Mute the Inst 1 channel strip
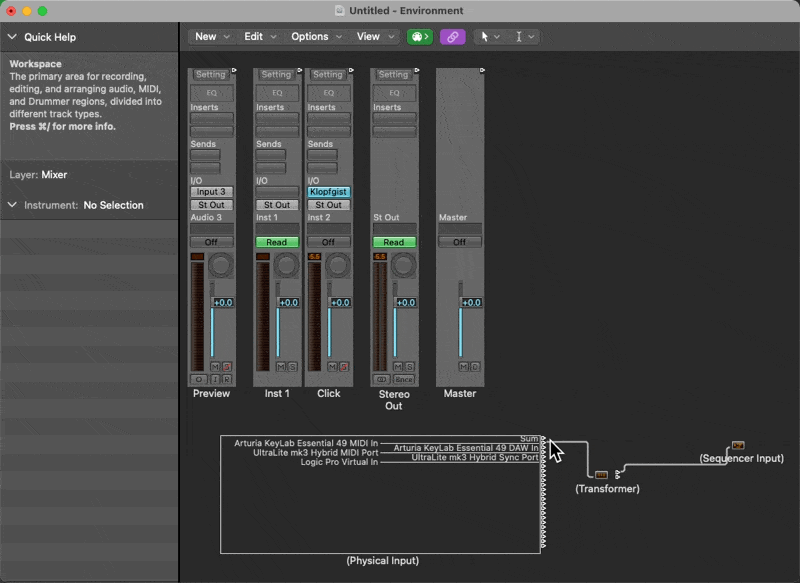 pyautogui.click(x=281, y=367)
